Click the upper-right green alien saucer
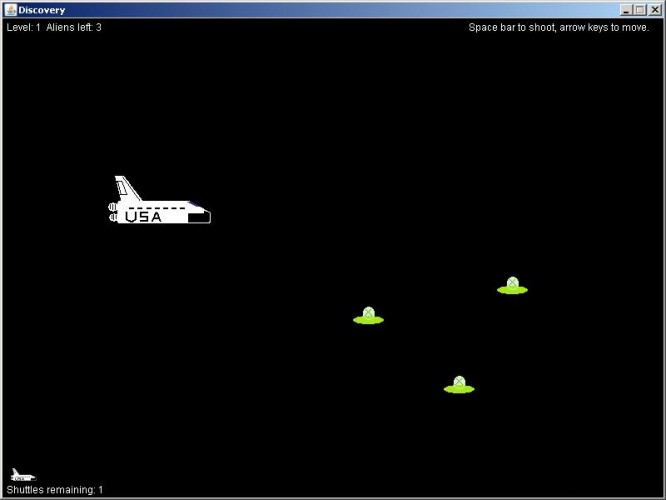The image size is (666, 500). (512, 285)
